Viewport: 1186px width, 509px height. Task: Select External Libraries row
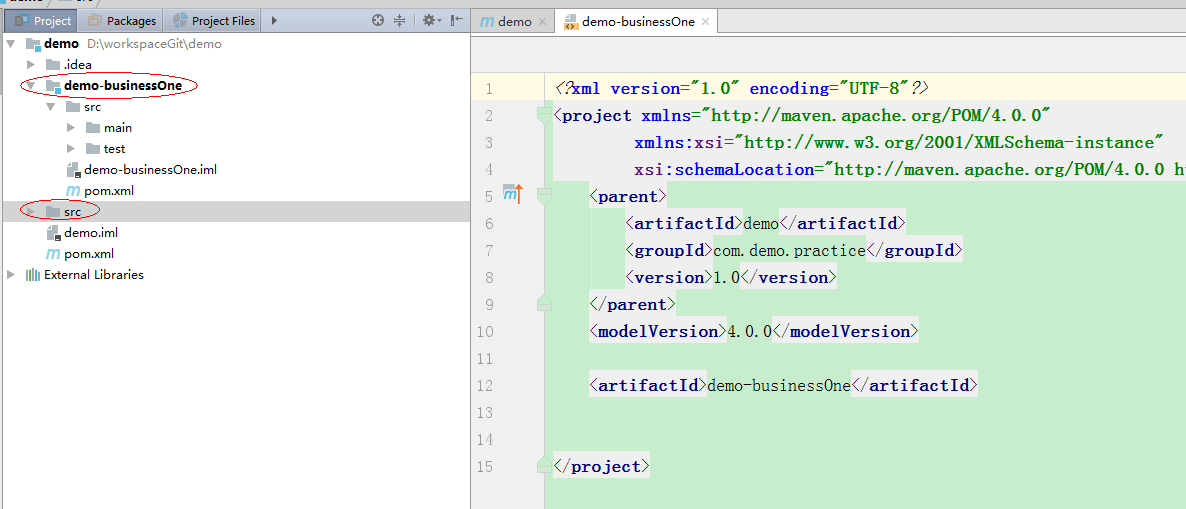tap(235, 275)
